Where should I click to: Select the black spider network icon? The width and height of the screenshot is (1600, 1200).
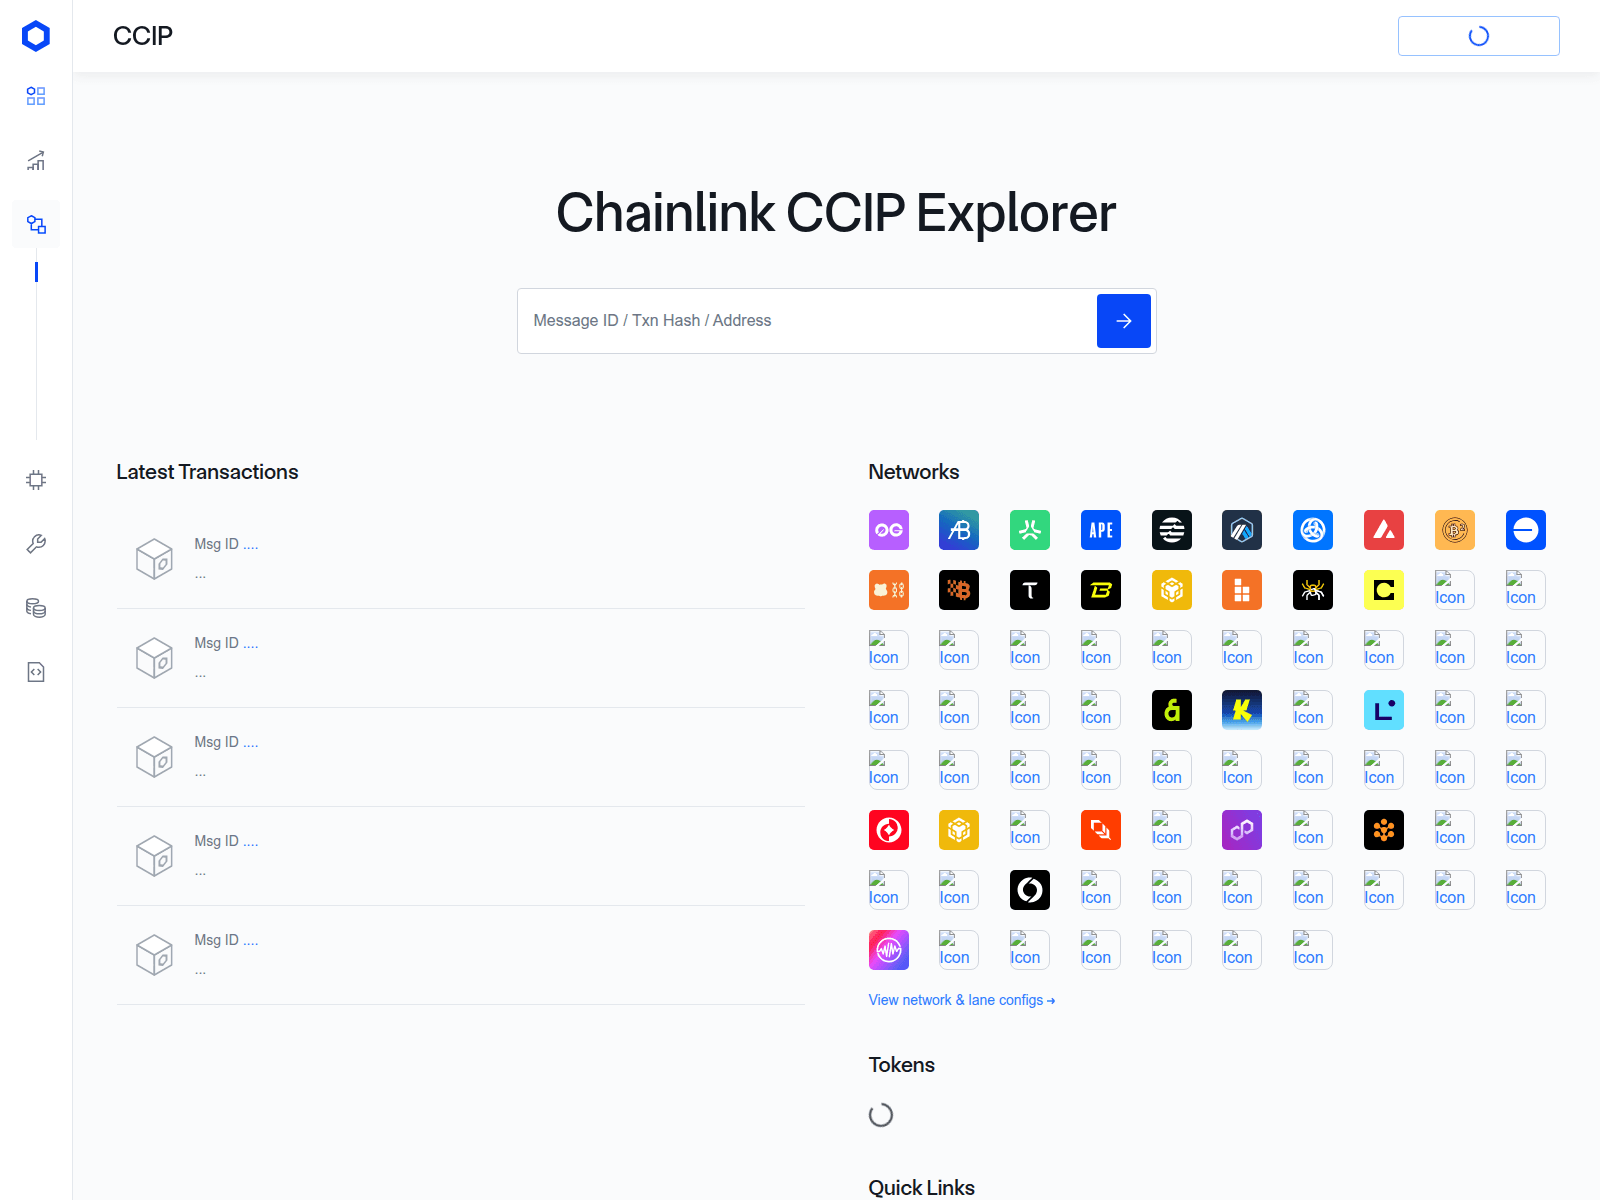[x=1313, y=590]
